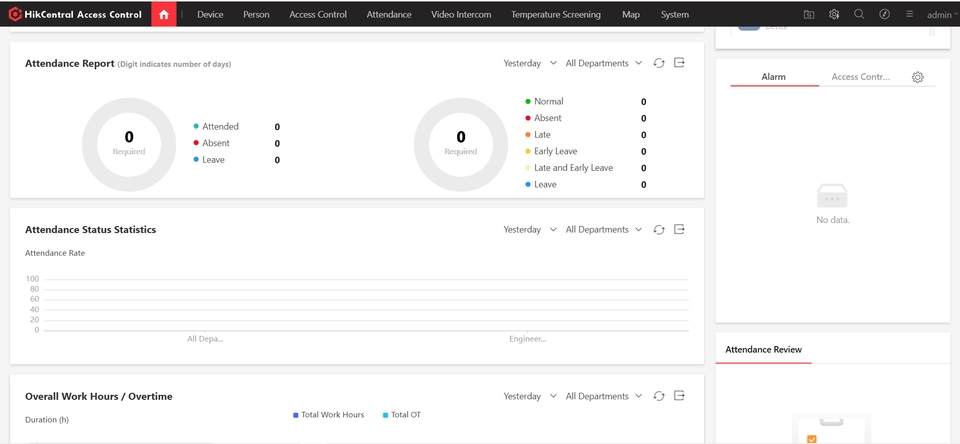The height and width of the screenshot is (444, 960).
Task: Open the hamburger list menu icon
Action: click(909, 15)
